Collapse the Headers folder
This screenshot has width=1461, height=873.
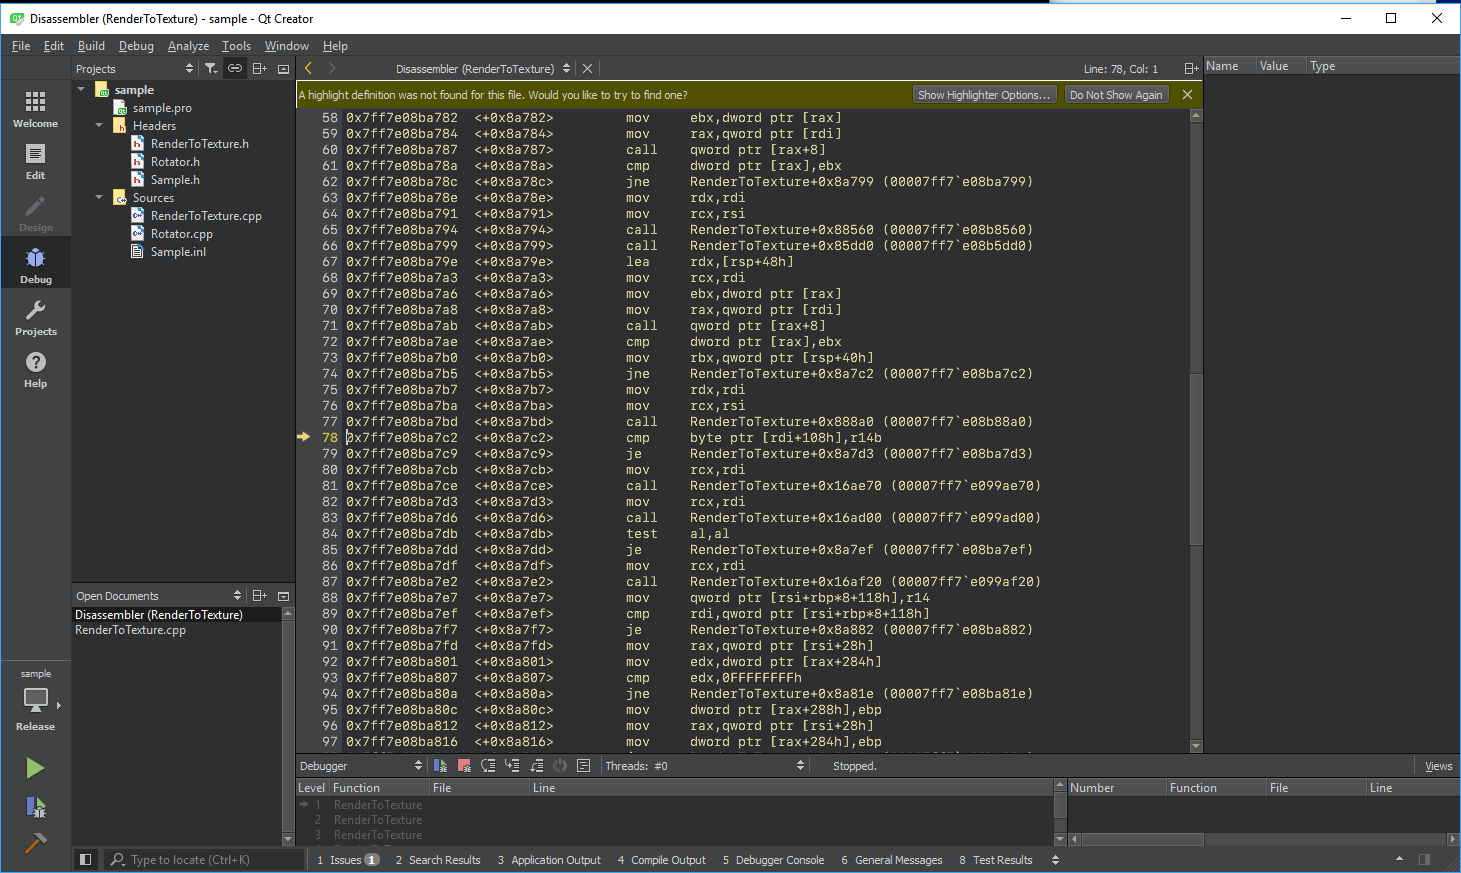[x=99, y=125]
